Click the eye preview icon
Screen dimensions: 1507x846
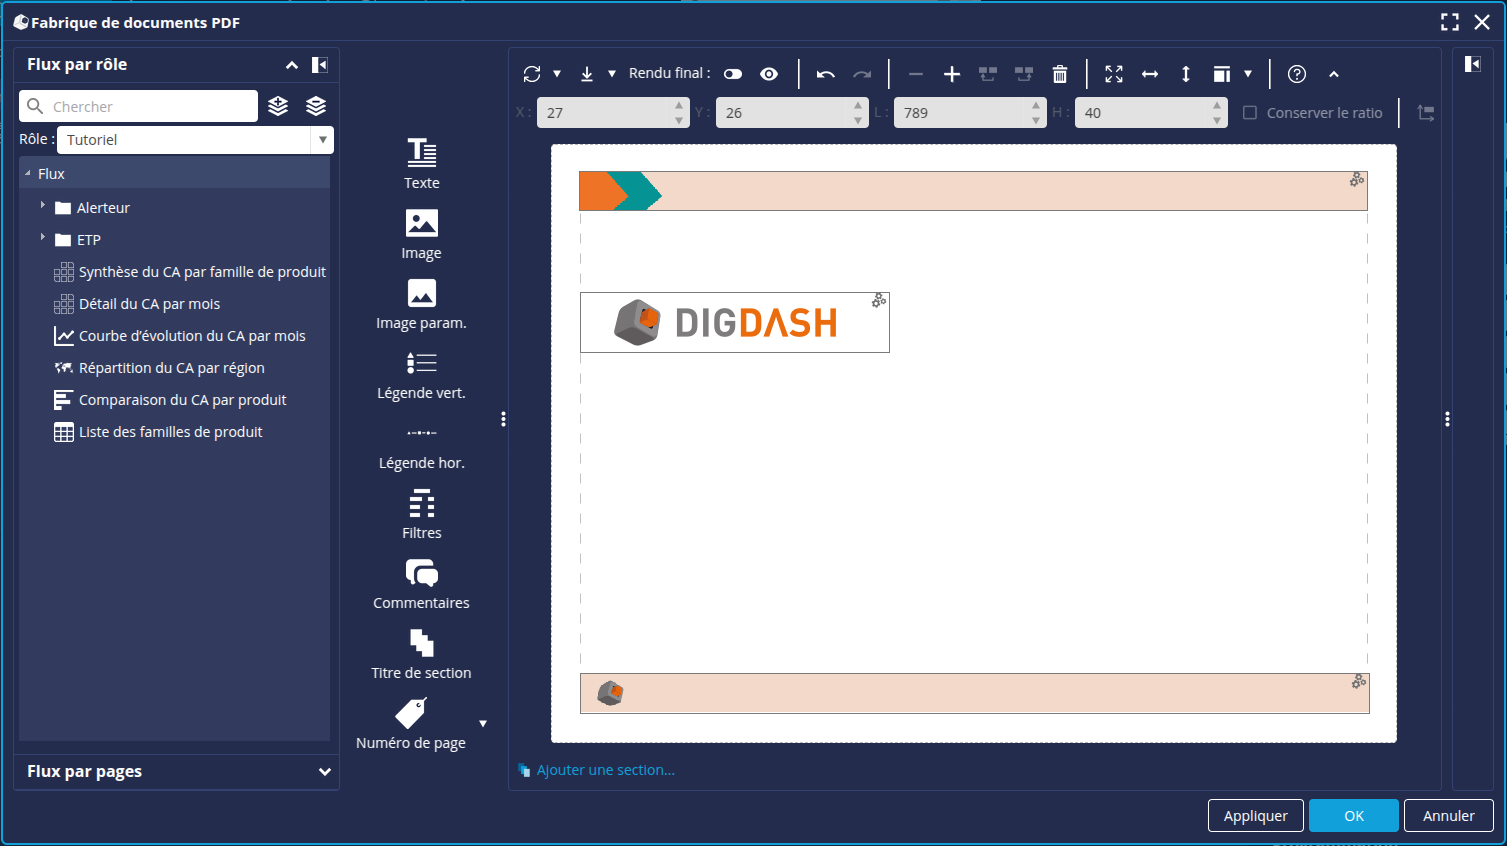coord(769,74)
